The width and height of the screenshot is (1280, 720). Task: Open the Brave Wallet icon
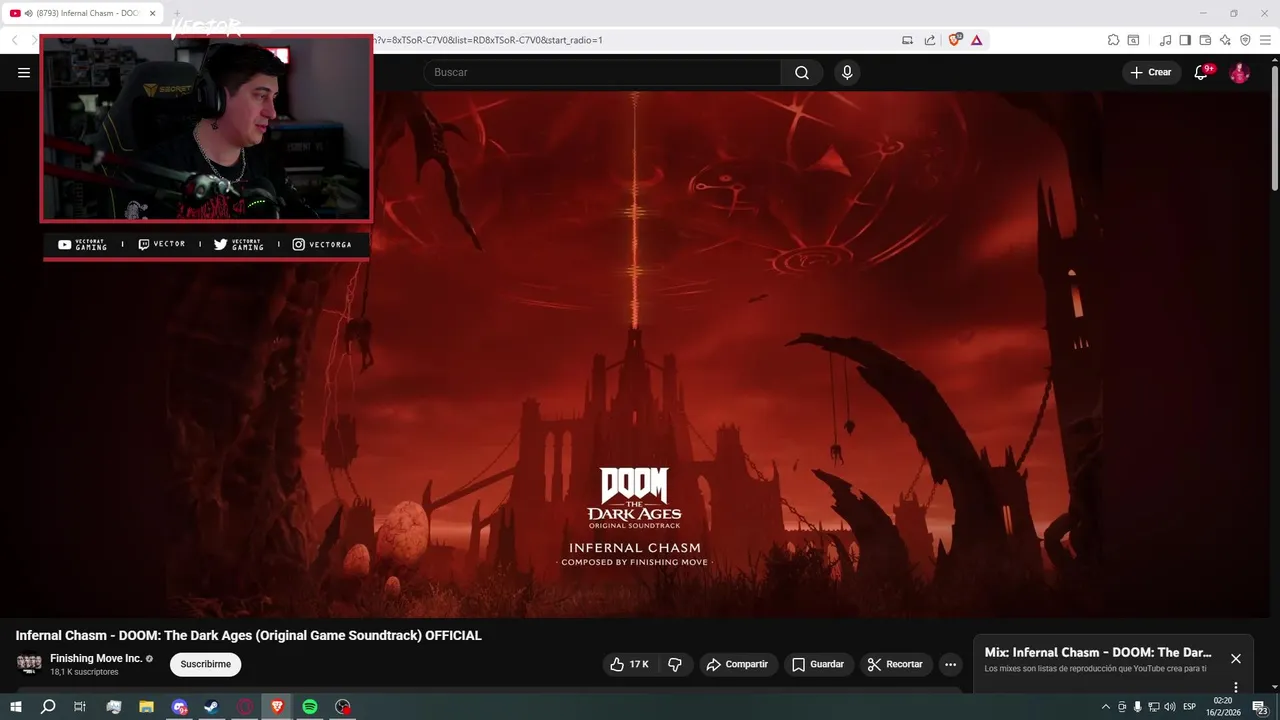click(x=1205, y=40)
